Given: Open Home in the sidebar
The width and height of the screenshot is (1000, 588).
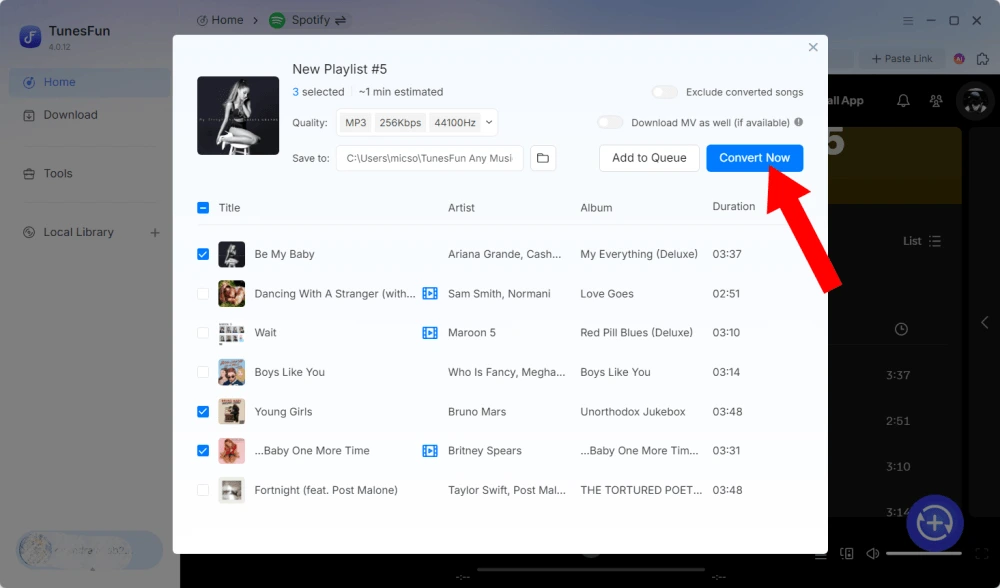Looking at the screenshot, I should pos(90,82).
